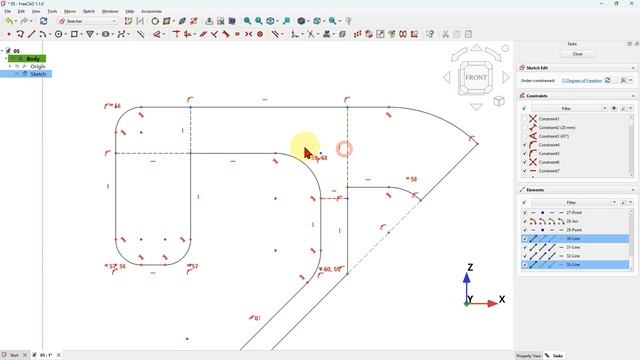Open the navigation cube mini menu
Screen dimensions: 640x360
[499, 101]
